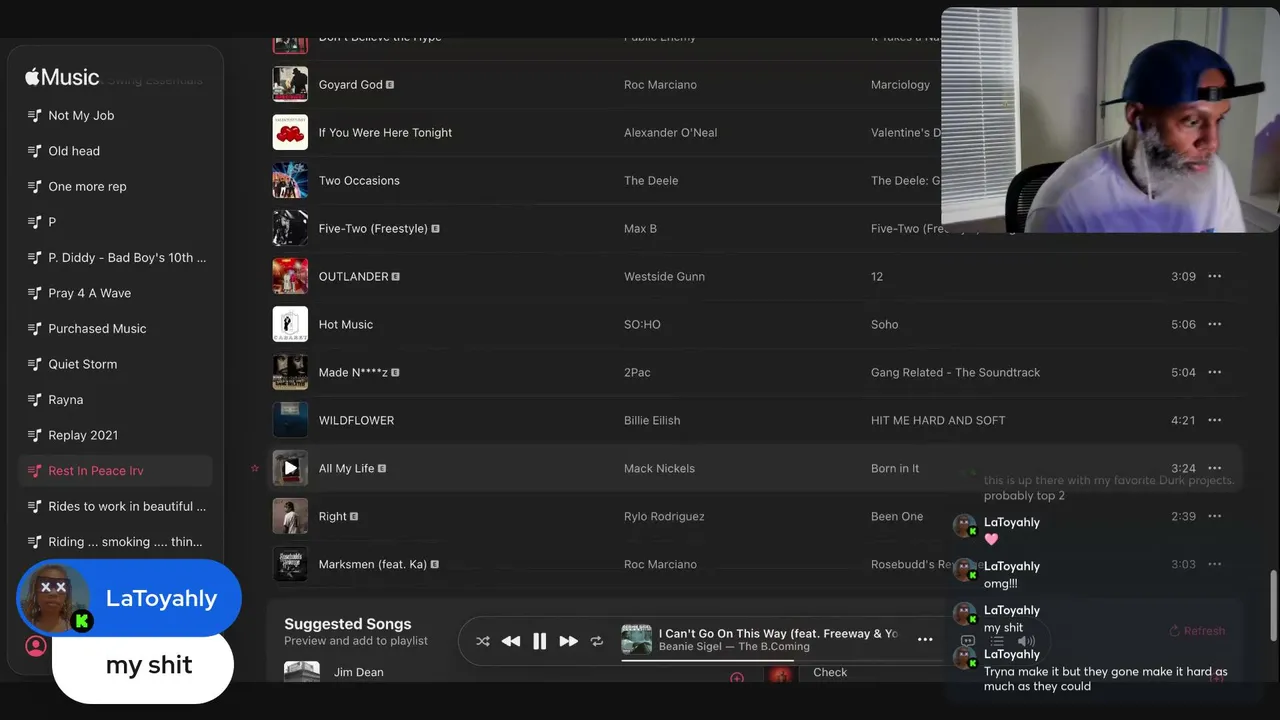Open more options for the playing track
The image size is (1280, 720).
coord(925,640)
